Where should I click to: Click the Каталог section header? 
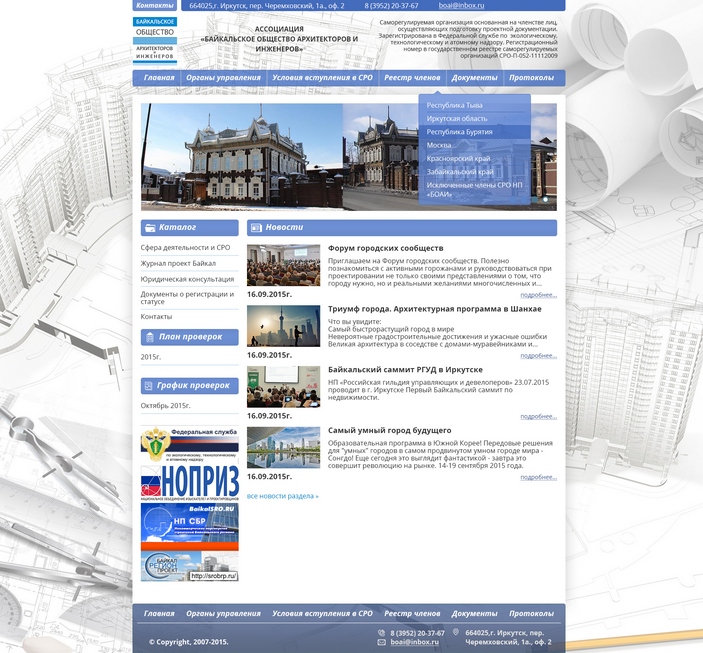190,228
